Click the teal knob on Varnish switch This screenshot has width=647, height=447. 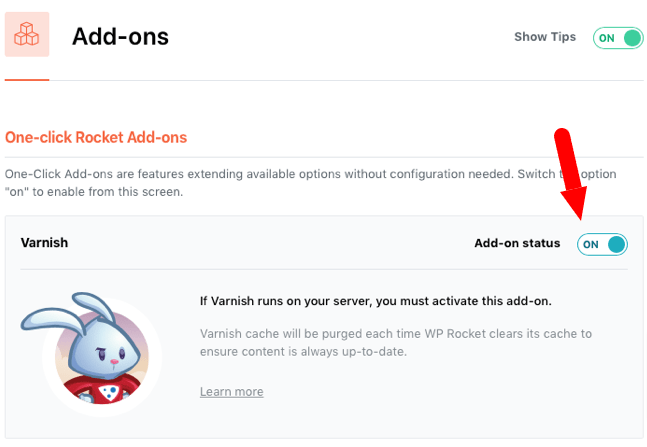coord(617,244)
